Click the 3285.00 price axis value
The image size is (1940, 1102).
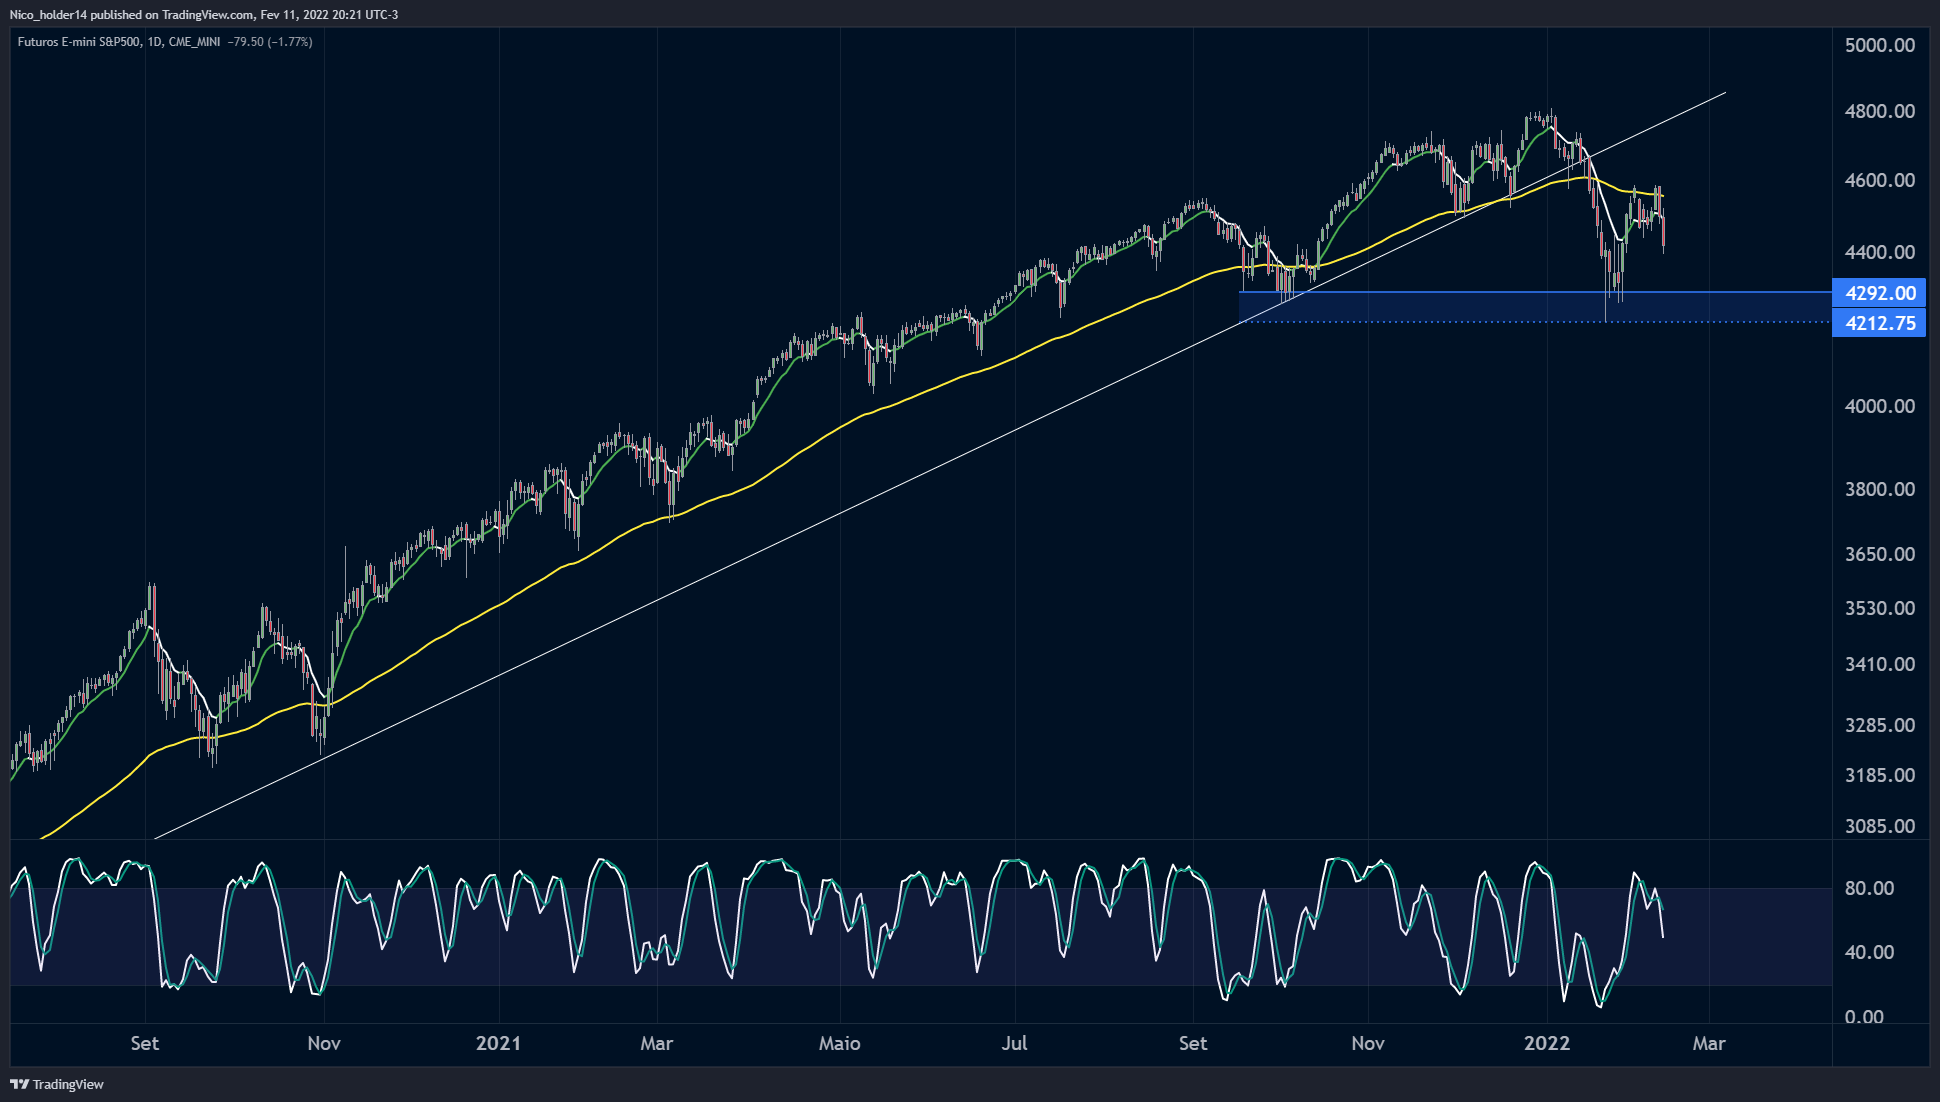[1880, 725]
